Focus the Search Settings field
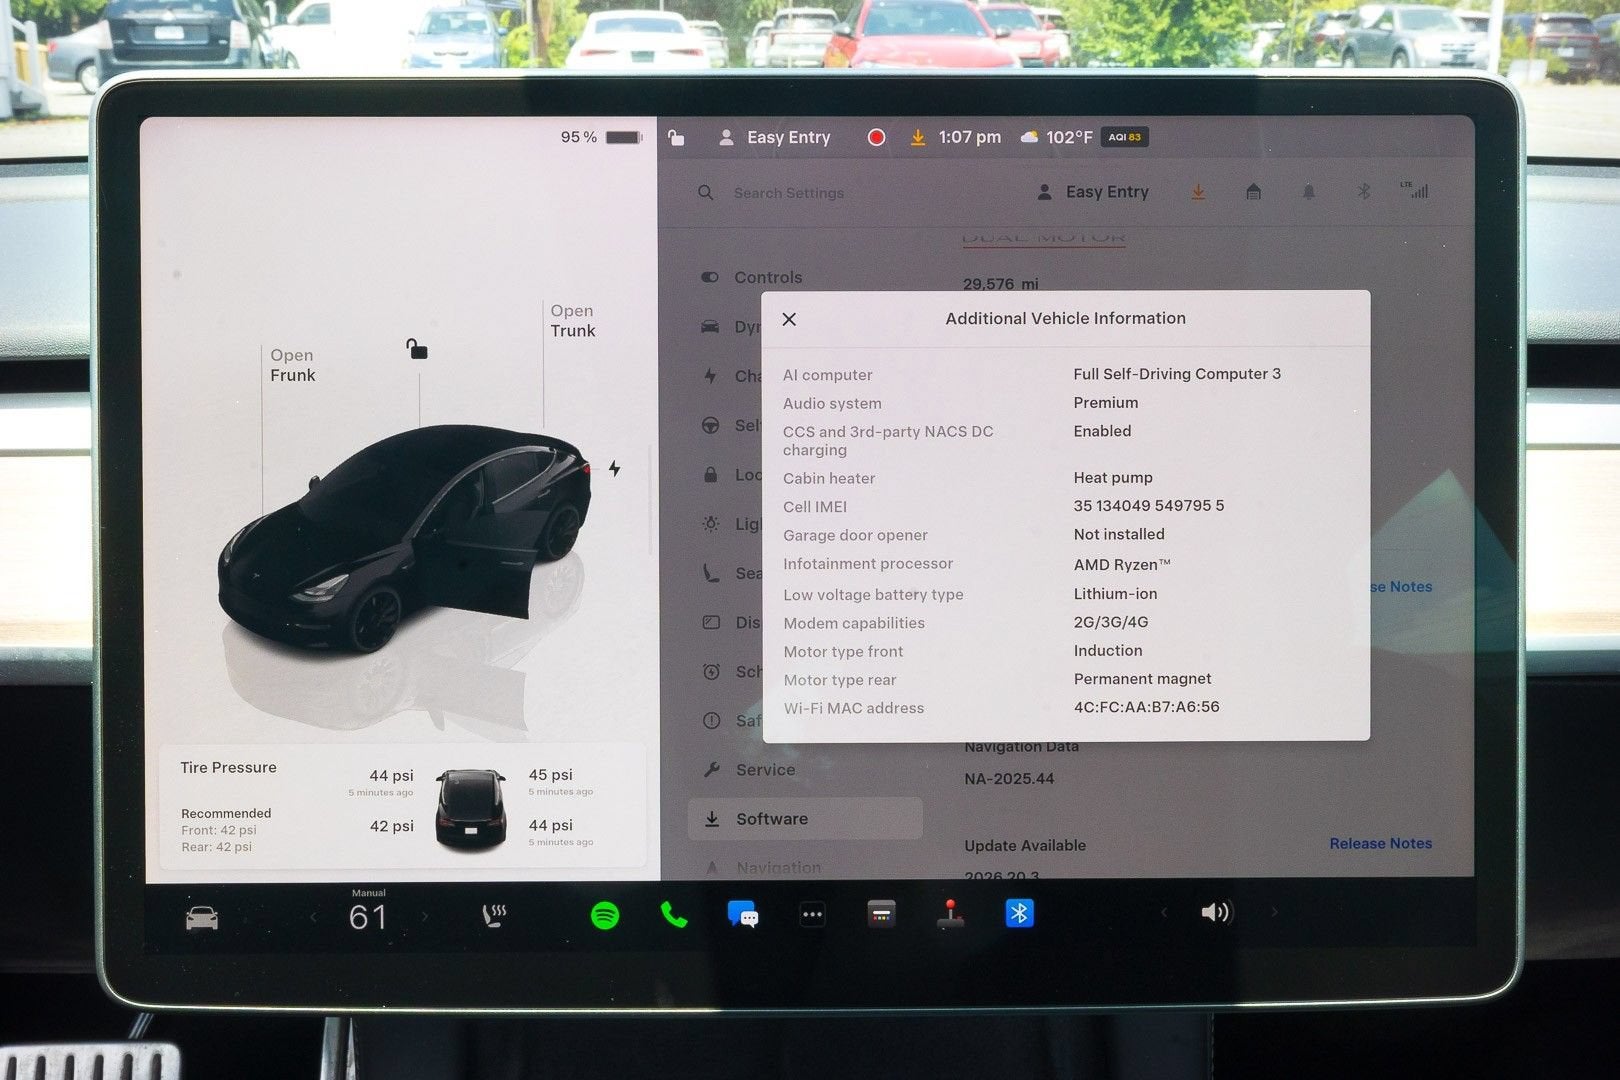Screen dimensions: 1620x1080 click(789, 193)
